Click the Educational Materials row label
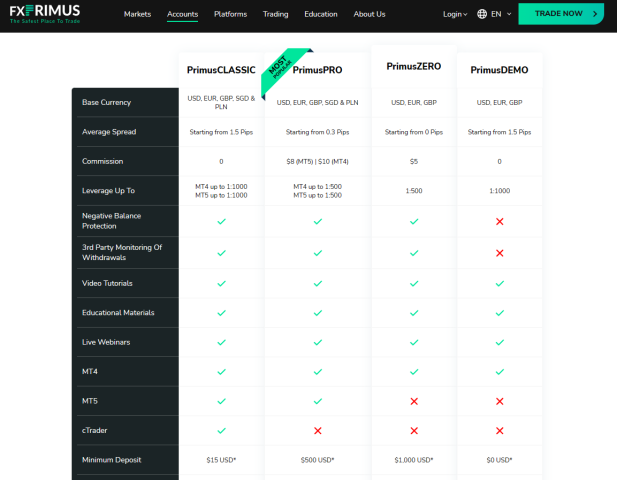Viewport: 617px width, 480px height. 118,313
